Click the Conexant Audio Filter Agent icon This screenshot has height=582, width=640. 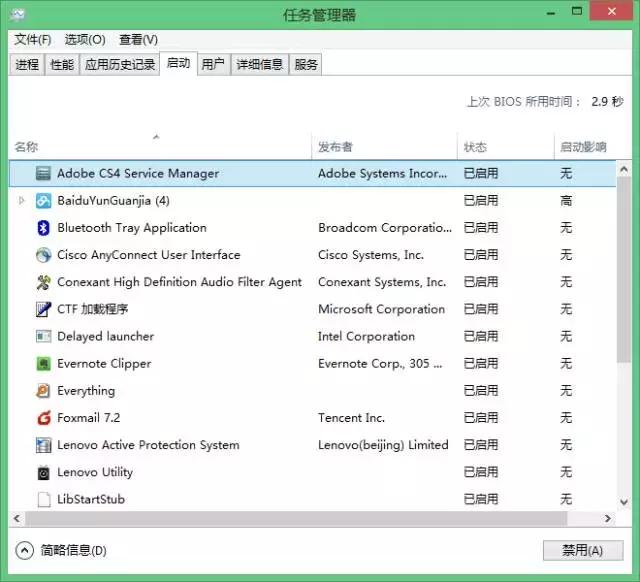point(43,282)
